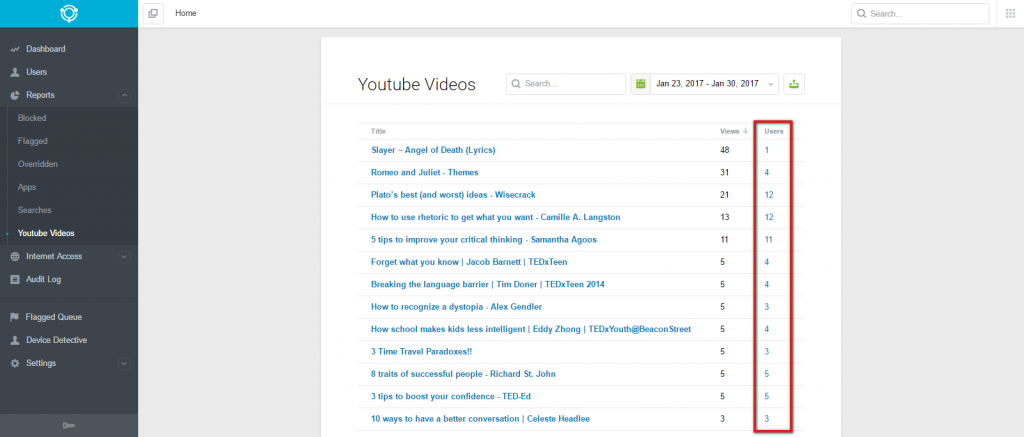The width and height of the screenshot is (1024, 437).
Task: Click user count 12 for Plato's video
Action: (769, 195)
